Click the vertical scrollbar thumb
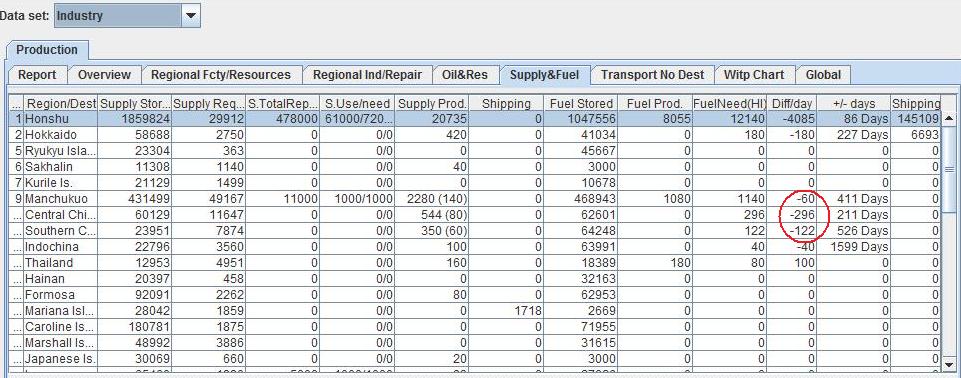This screenshot has width=961, height=378. click(x=949, y=170)
